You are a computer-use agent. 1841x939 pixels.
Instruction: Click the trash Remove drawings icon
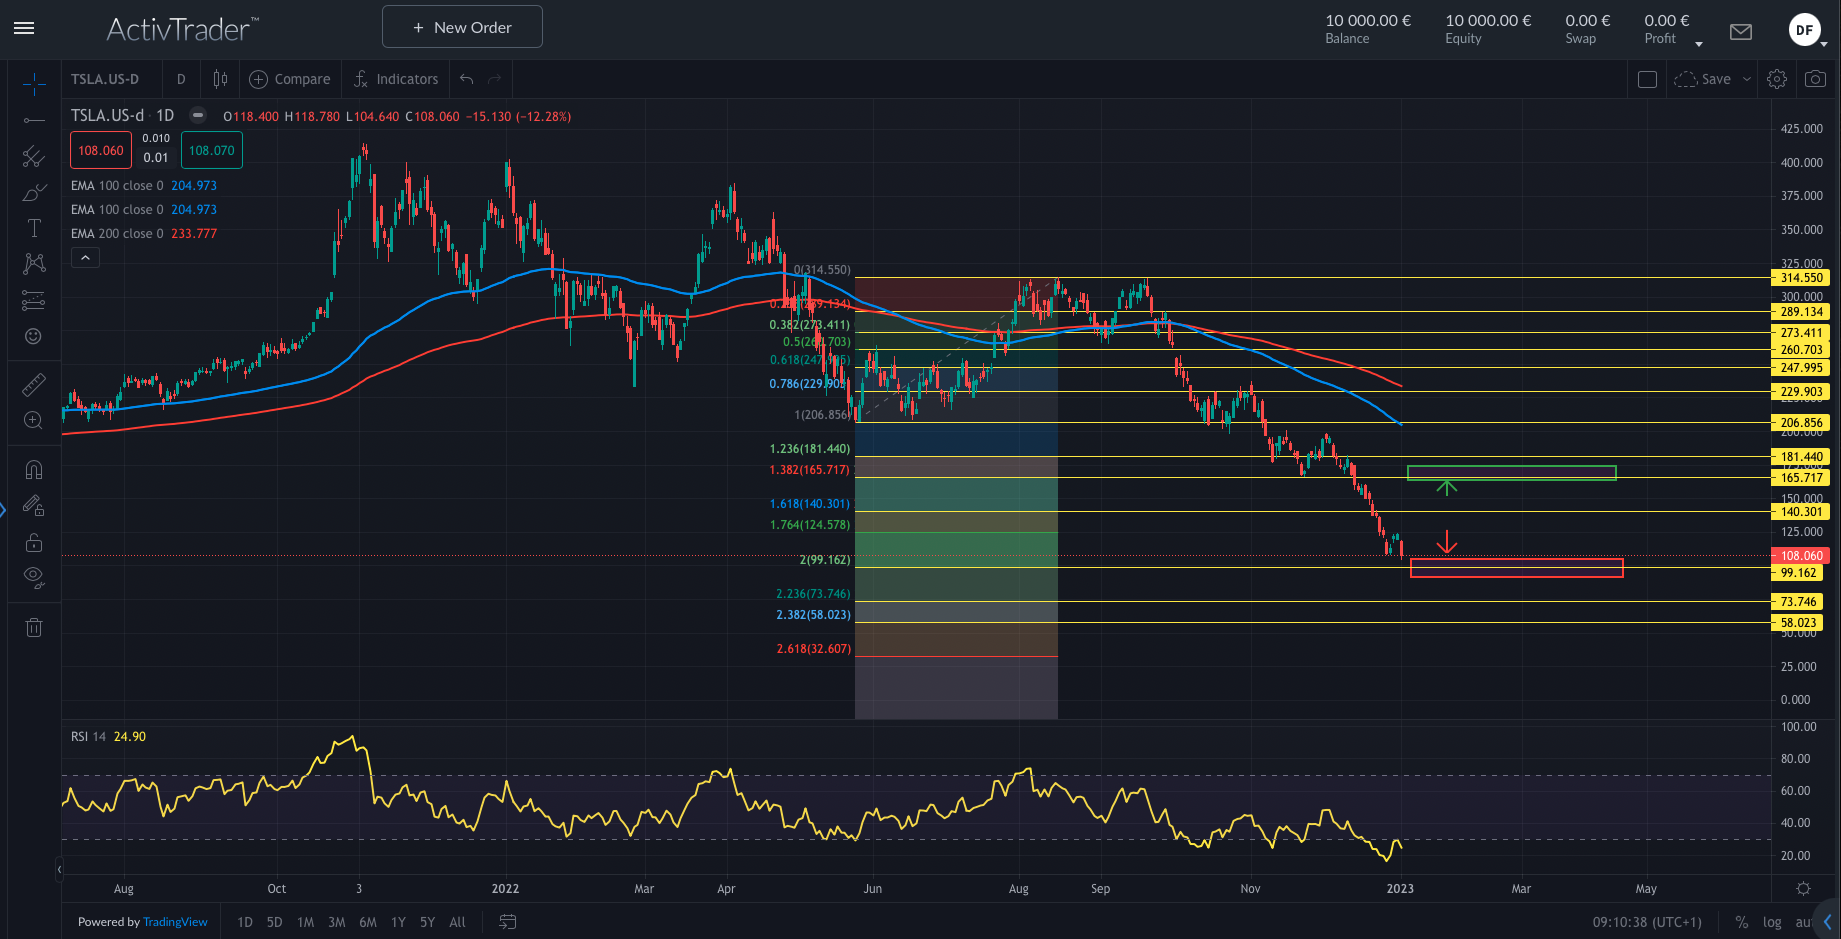34,628
